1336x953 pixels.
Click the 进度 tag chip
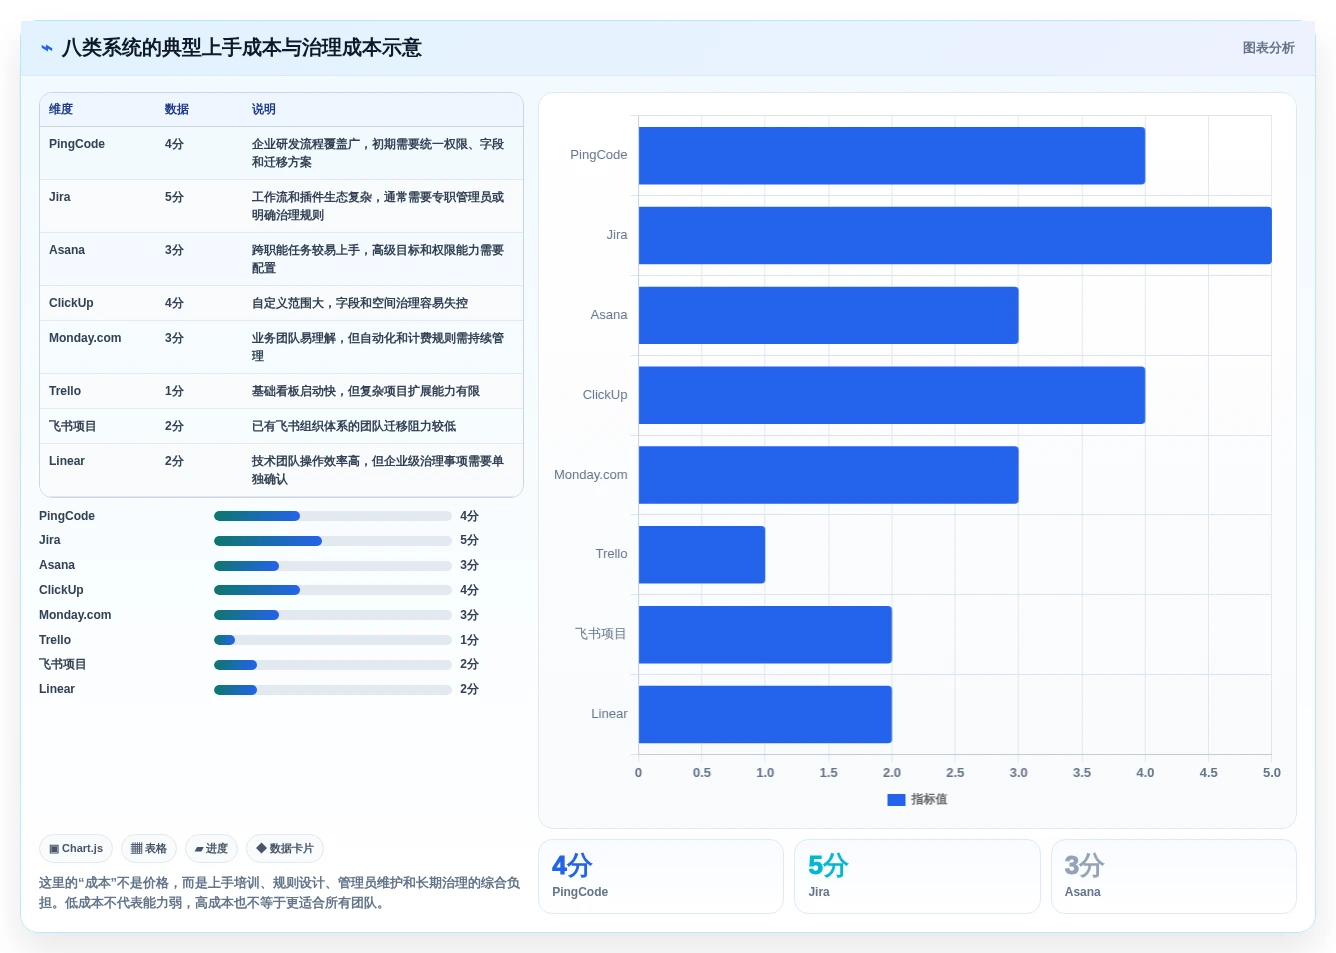pyautogui.click(x=211, y=849)
